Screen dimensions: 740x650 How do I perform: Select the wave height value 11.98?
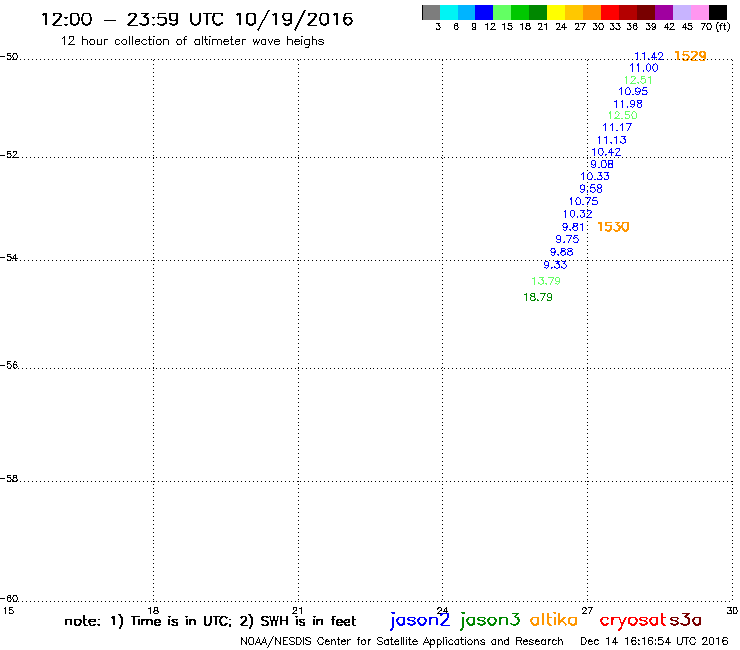pyautogui.click(x=628, y=104)
